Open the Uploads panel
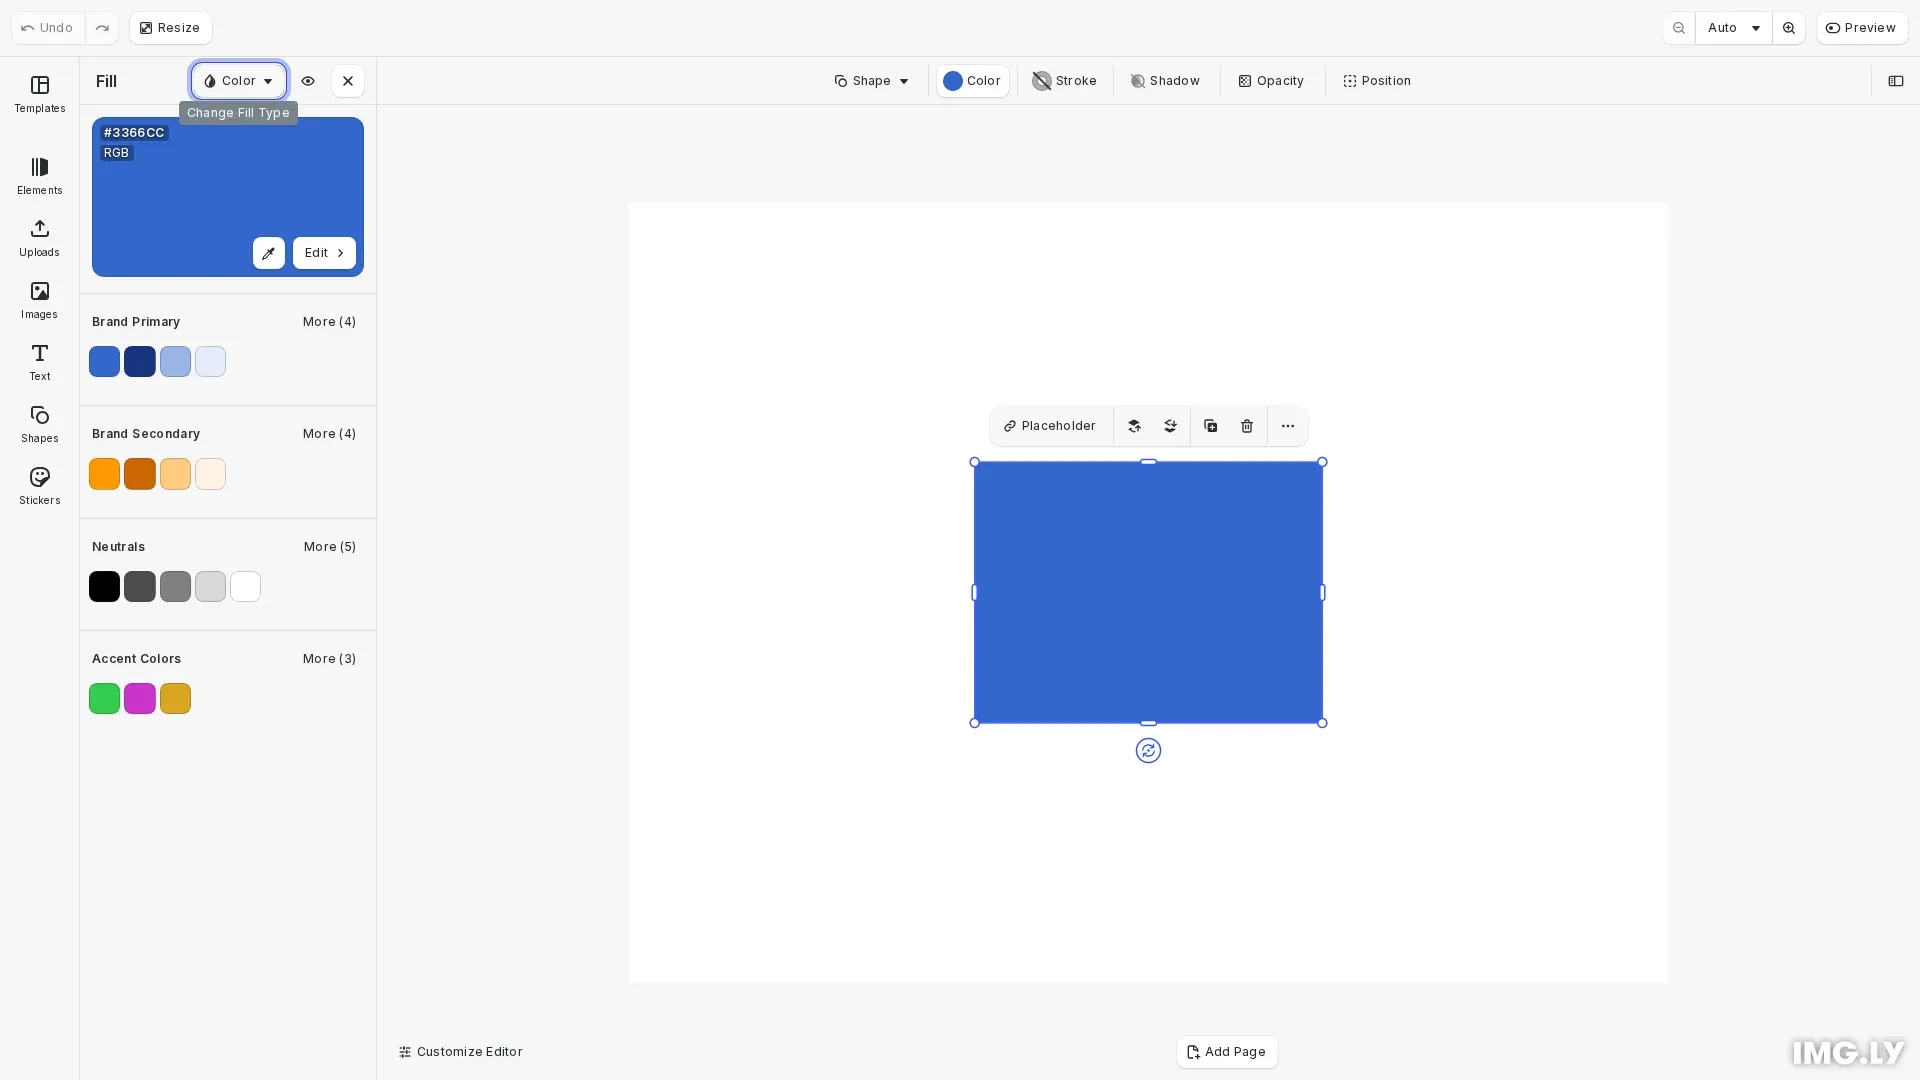The height and width of the screenshot is (1080, 1920). pos(39,237)
